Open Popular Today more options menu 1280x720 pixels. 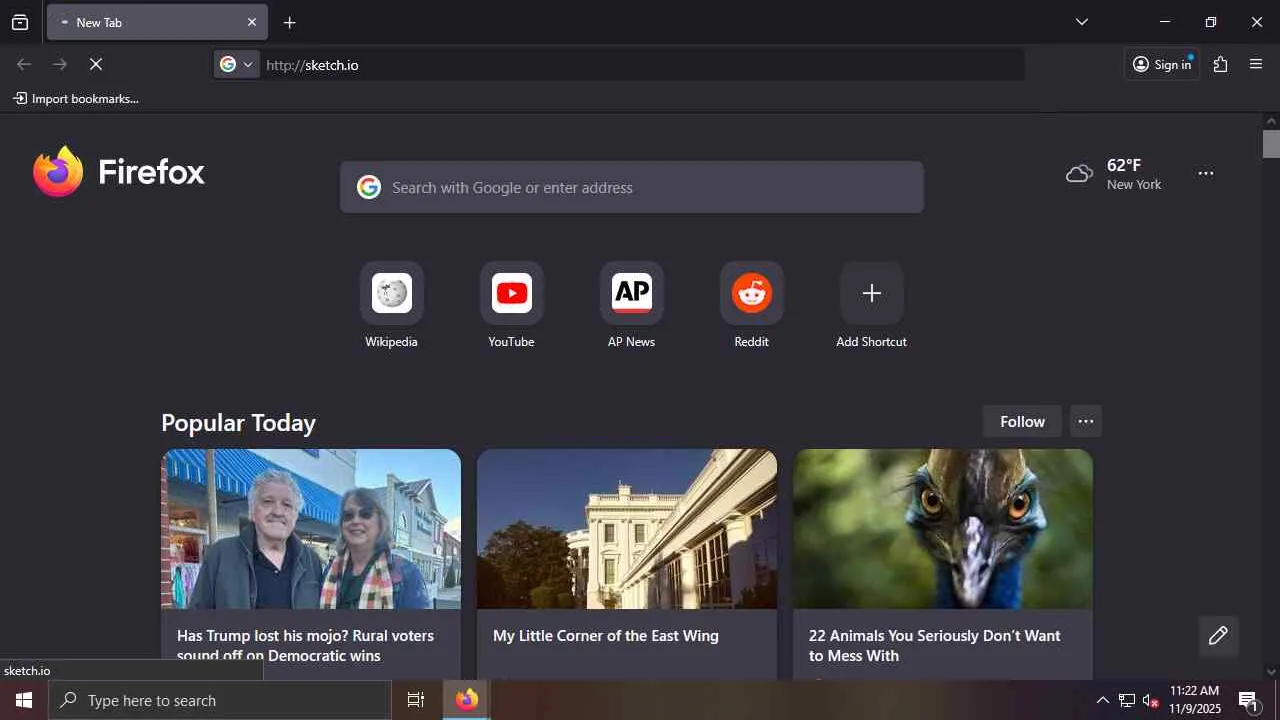click(1086, 422)
